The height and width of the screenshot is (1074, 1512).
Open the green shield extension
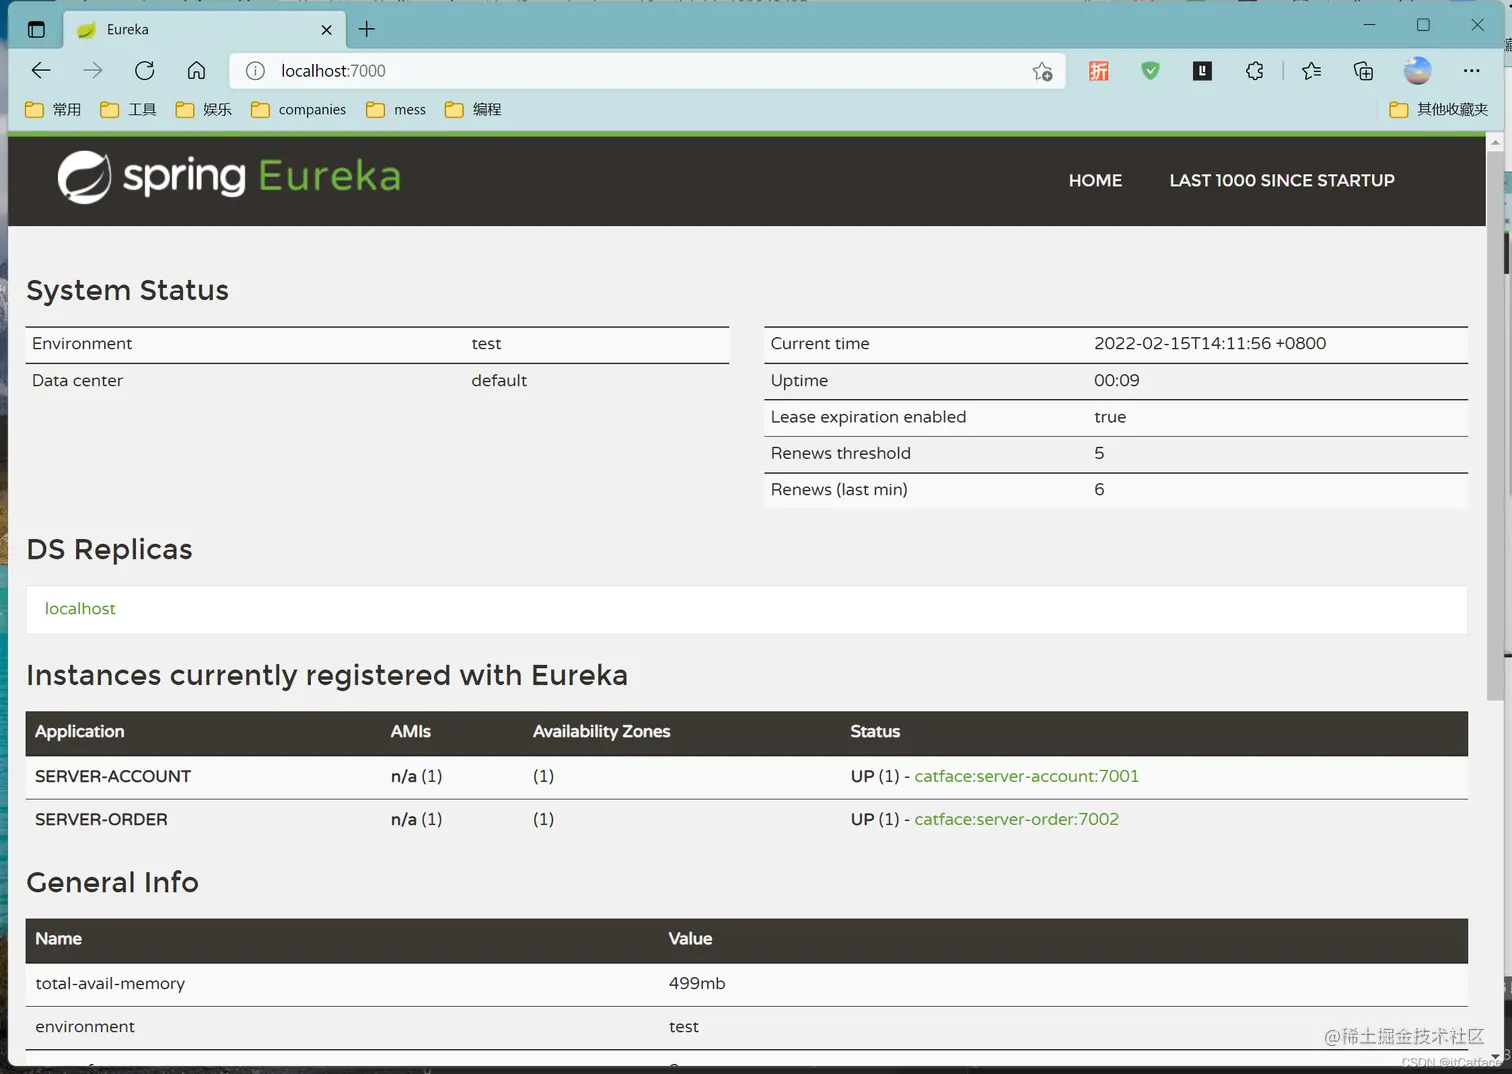click(1151, 71)
